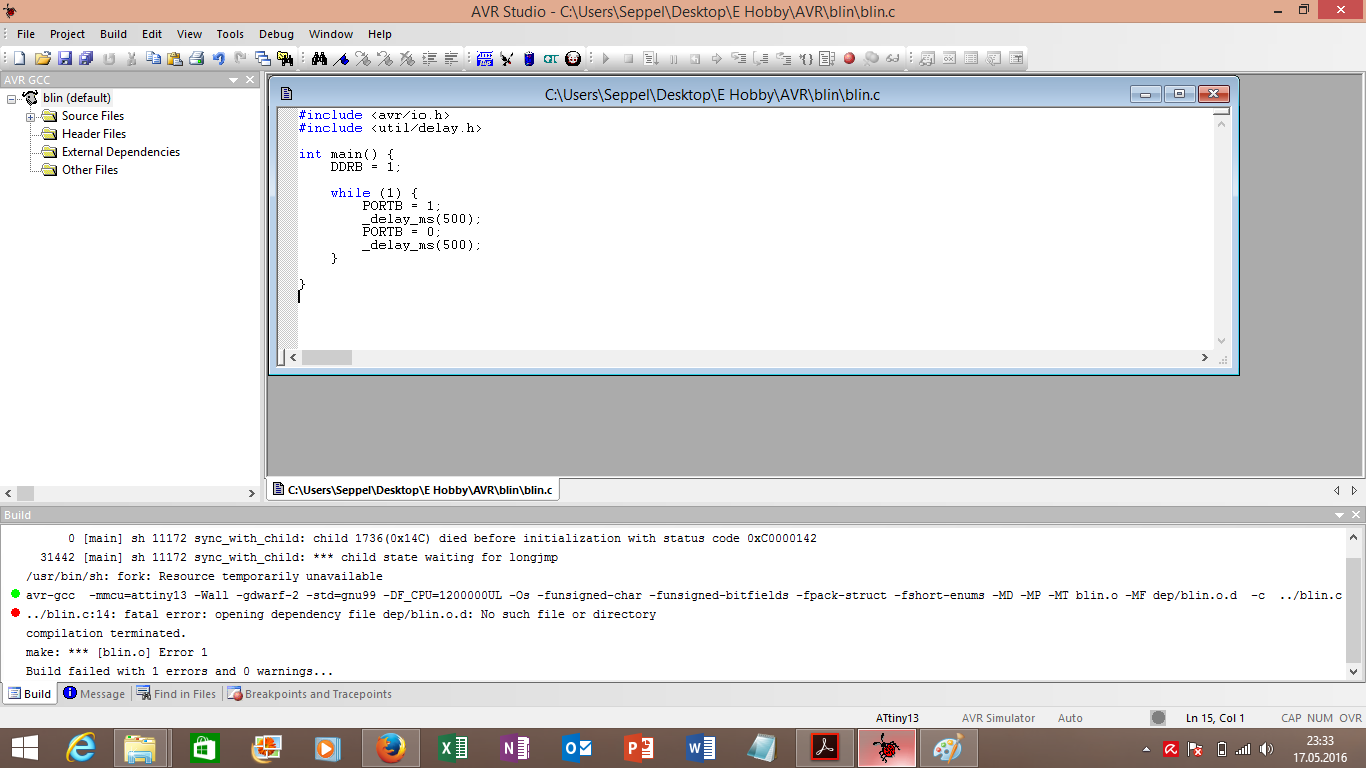Switch to the Find in Files tab
This screenshot has height=768, width=1366.
(x=176, y=694)
